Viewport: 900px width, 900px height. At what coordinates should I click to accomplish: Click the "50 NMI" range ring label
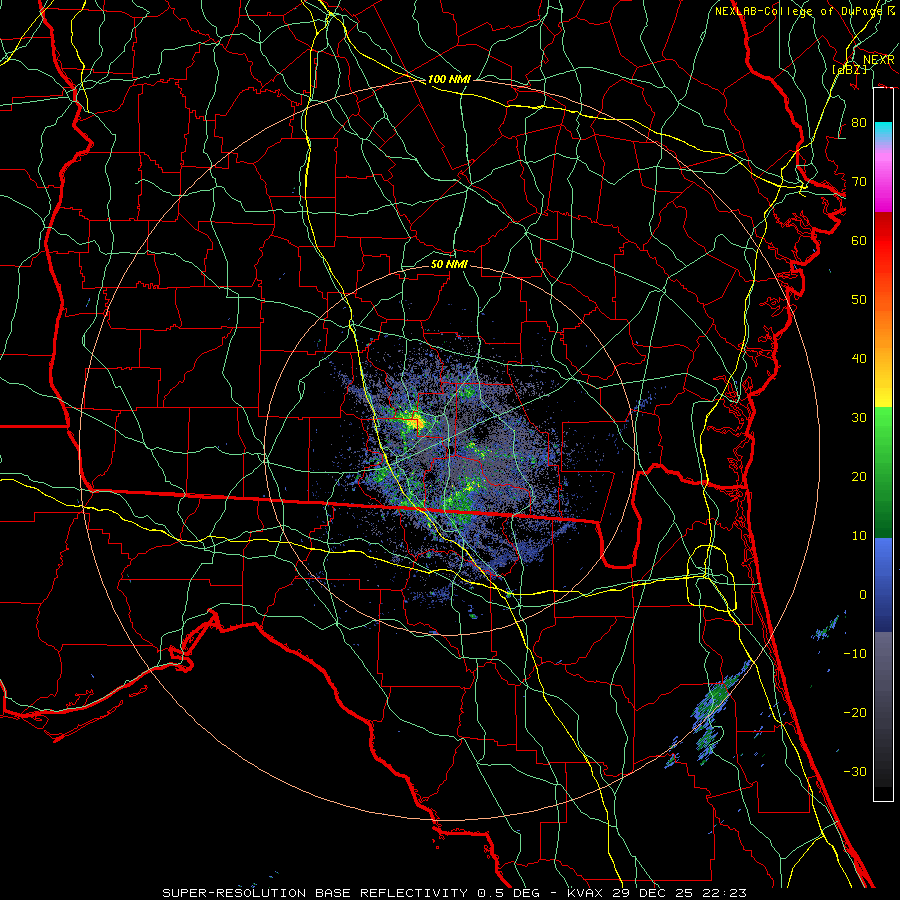[449, 264]
